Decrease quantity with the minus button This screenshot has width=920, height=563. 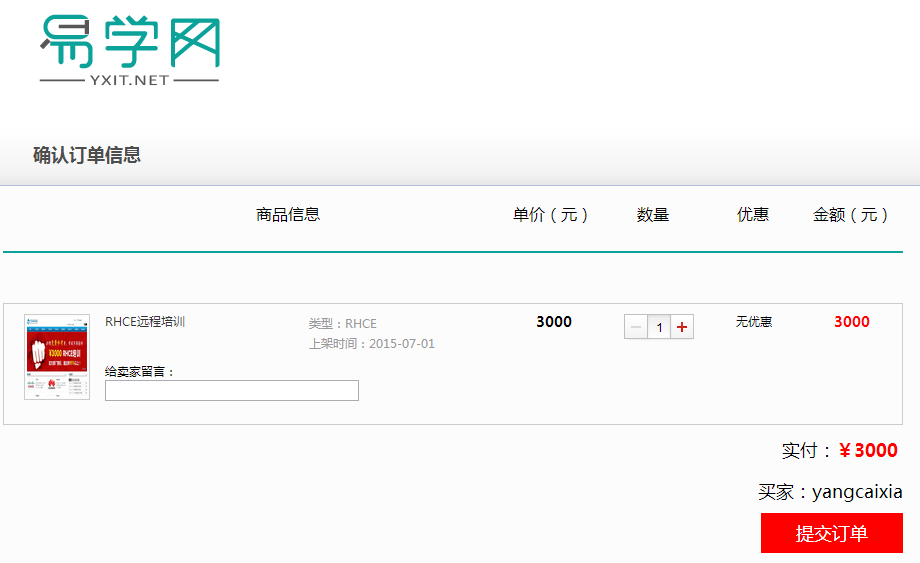click(635, 327)
